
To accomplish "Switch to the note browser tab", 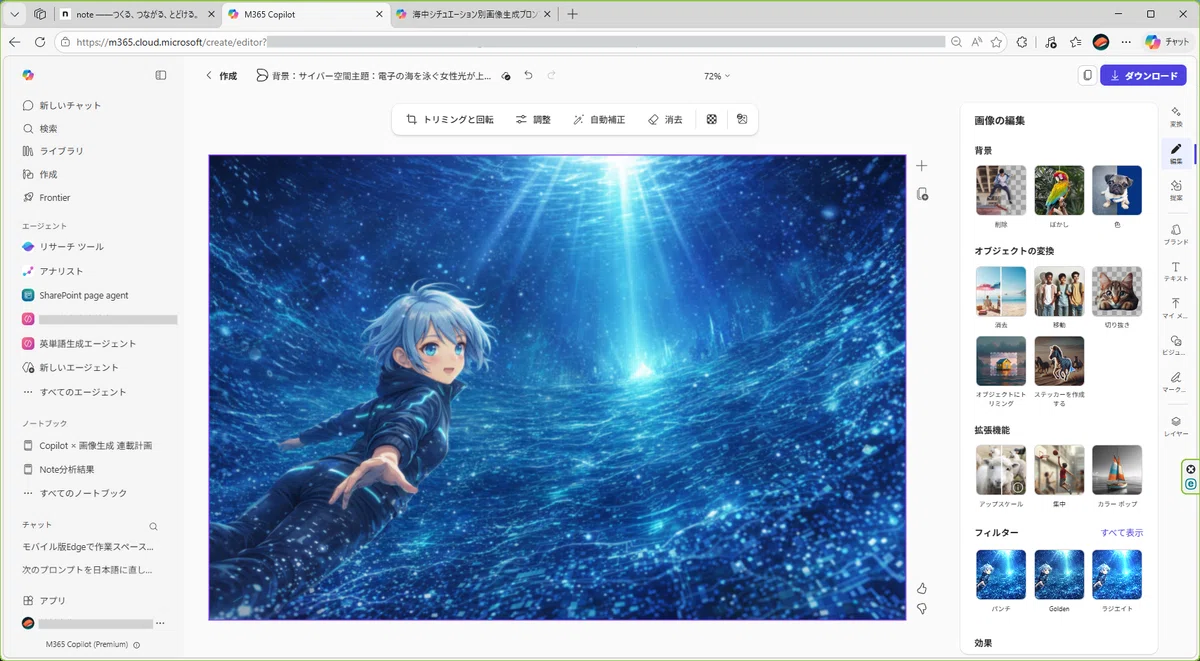I will pos(136,14).
